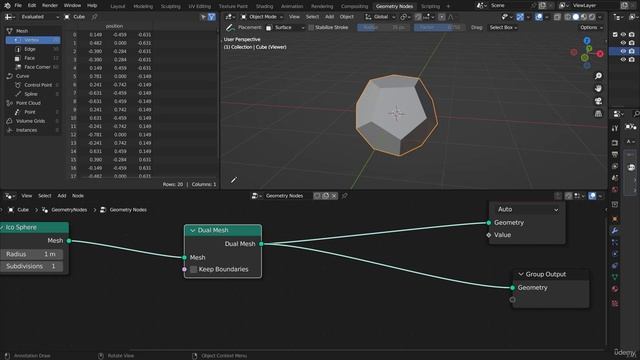Click the Ico Sphere Radius field
The width and height of the screenshot is (640, 360).
[32, 254]
